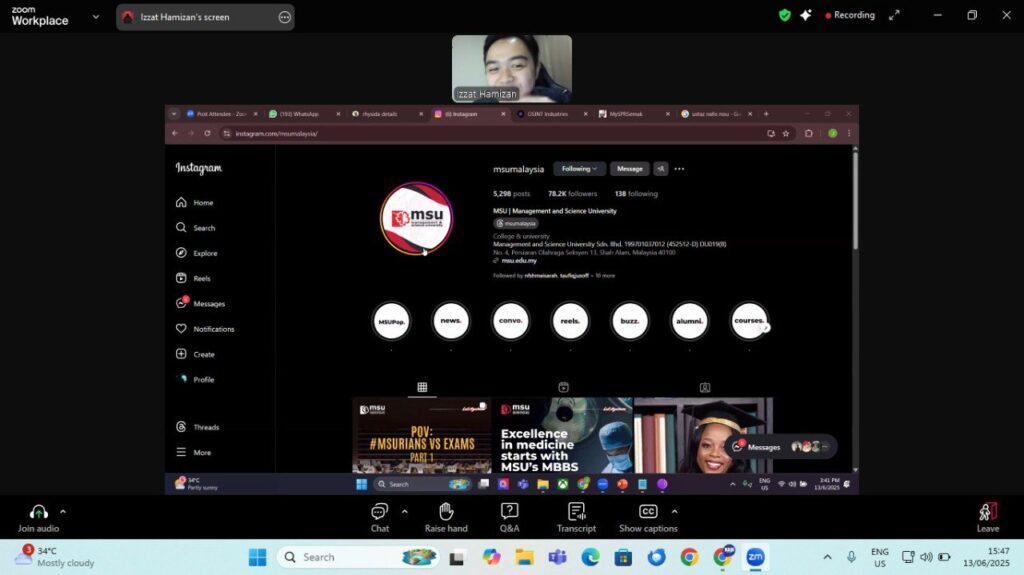Open AI Companion sparkle icon

coord(806,15)
